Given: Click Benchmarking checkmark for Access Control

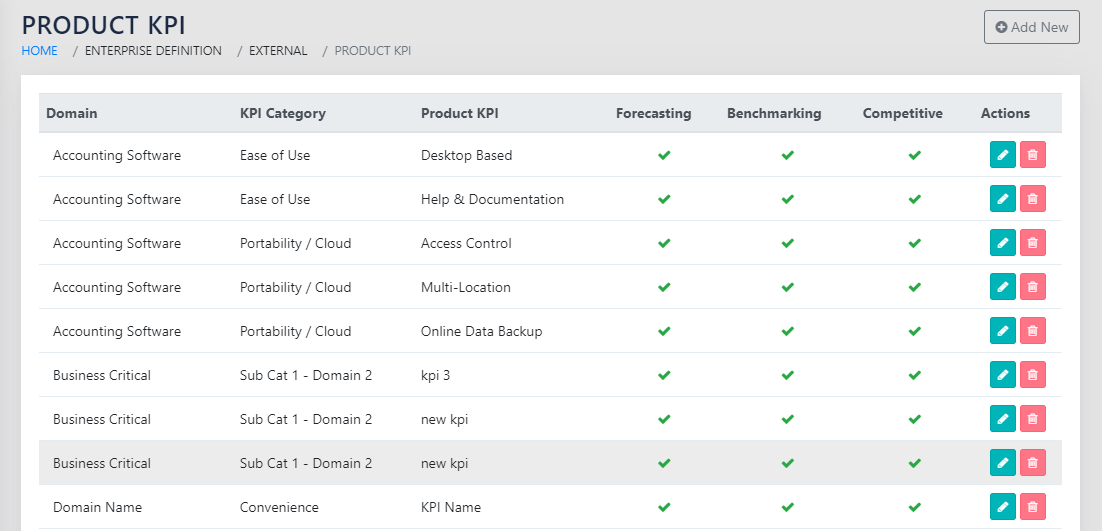Looking at the screenshot, I should (x=788, y=244).
